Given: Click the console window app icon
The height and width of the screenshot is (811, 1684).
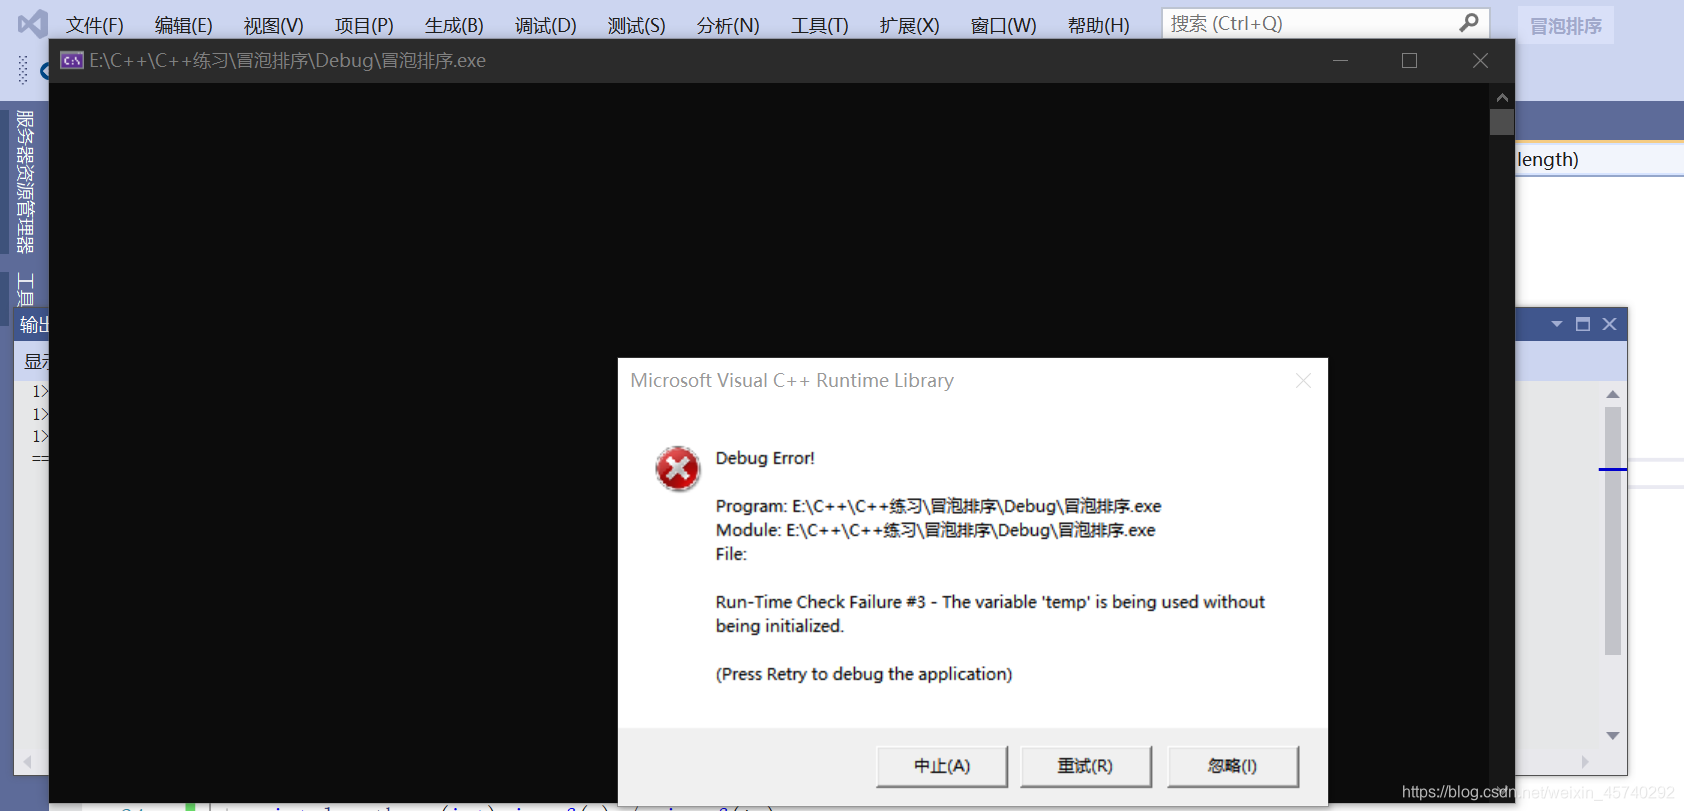Looking at the screenshot, I should [x=71, y=61].
